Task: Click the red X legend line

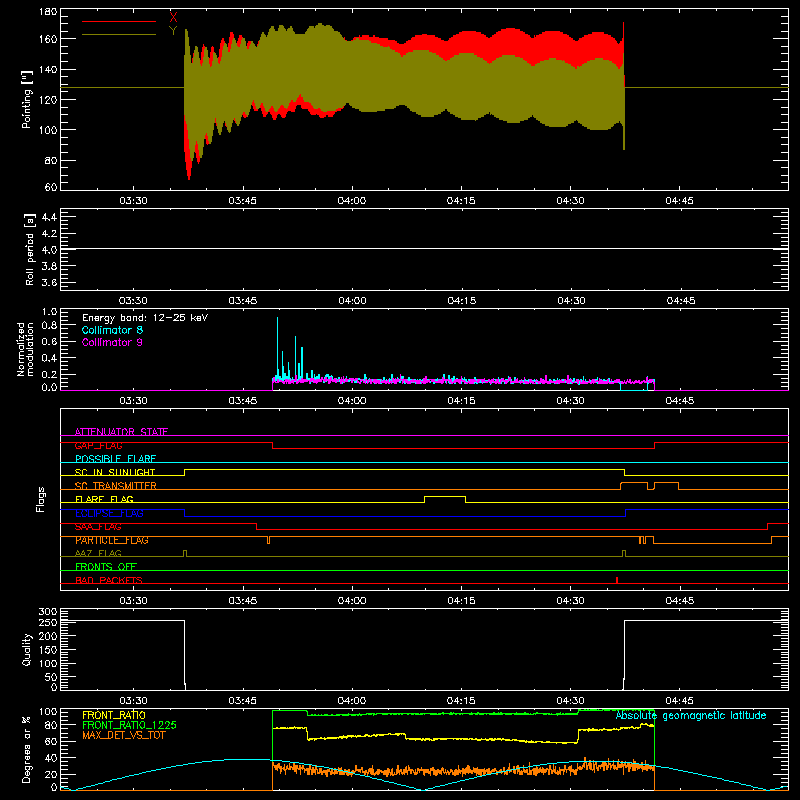Action: tap(119, 21)
